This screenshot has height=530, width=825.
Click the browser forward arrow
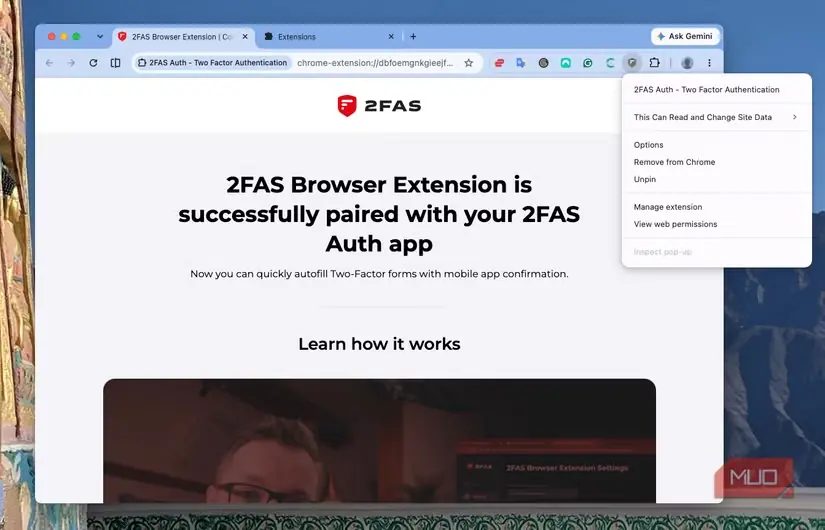71,63
